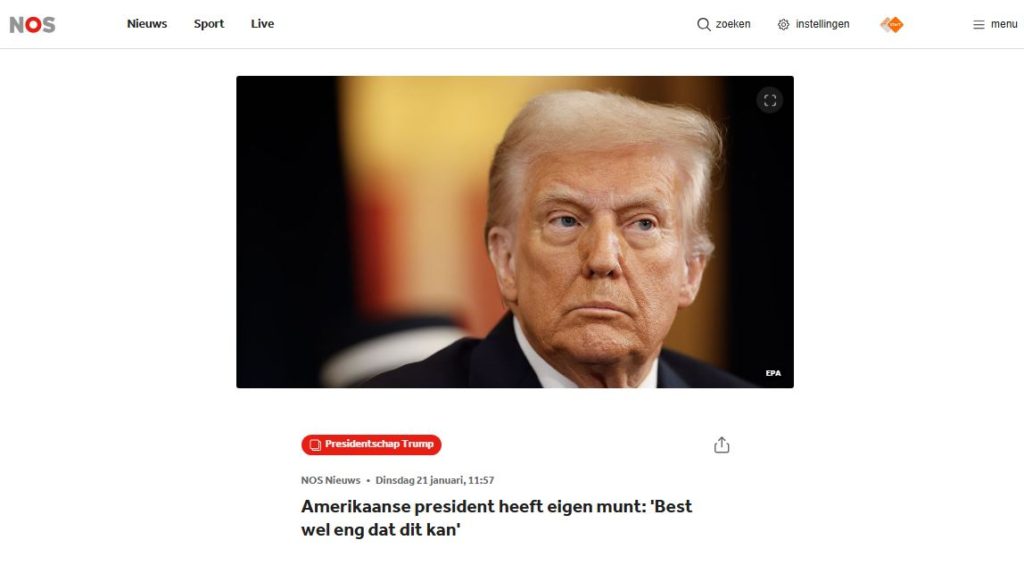Go to the Live tab
This screenshot has width=1024, height=565.
[263, 24]
